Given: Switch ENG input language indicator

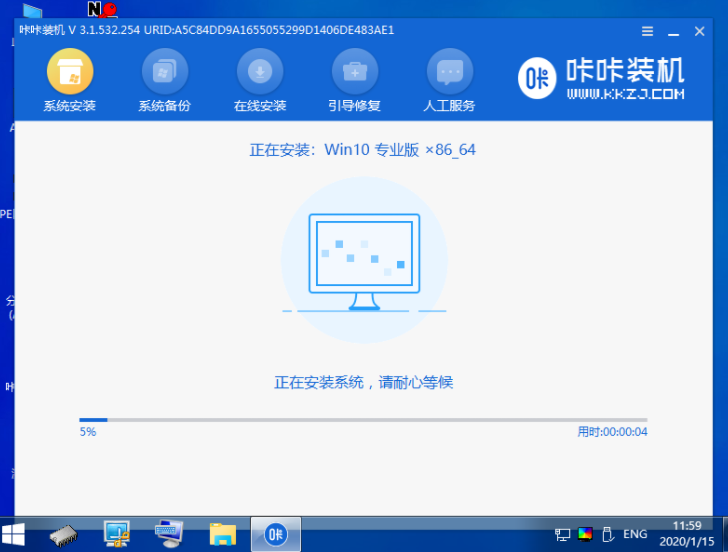Looking at the screenshot, I should (635, 534).
